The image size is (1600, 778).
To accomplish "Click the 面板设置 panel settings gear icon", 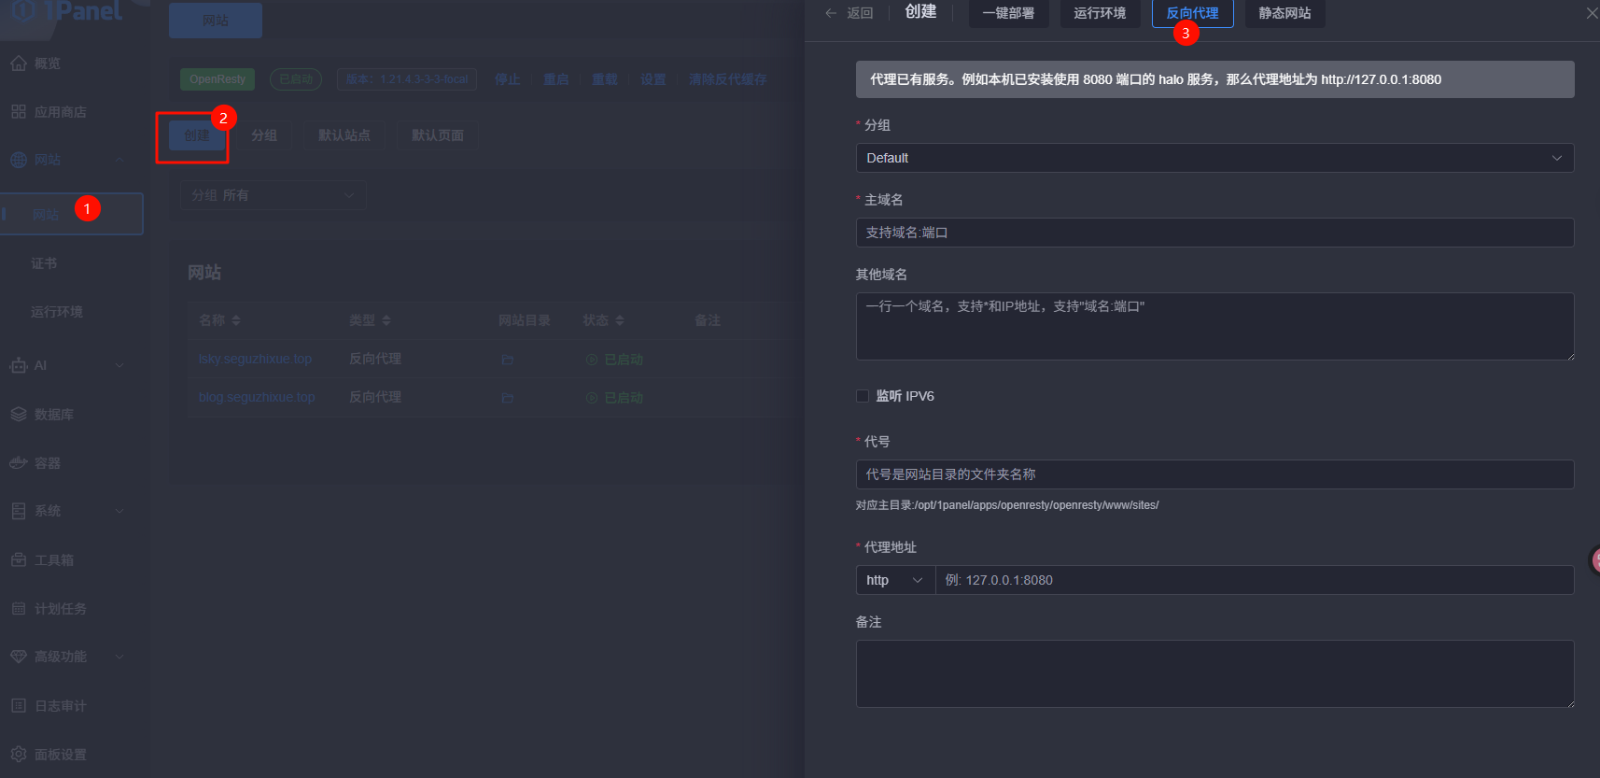I will 19,754.
